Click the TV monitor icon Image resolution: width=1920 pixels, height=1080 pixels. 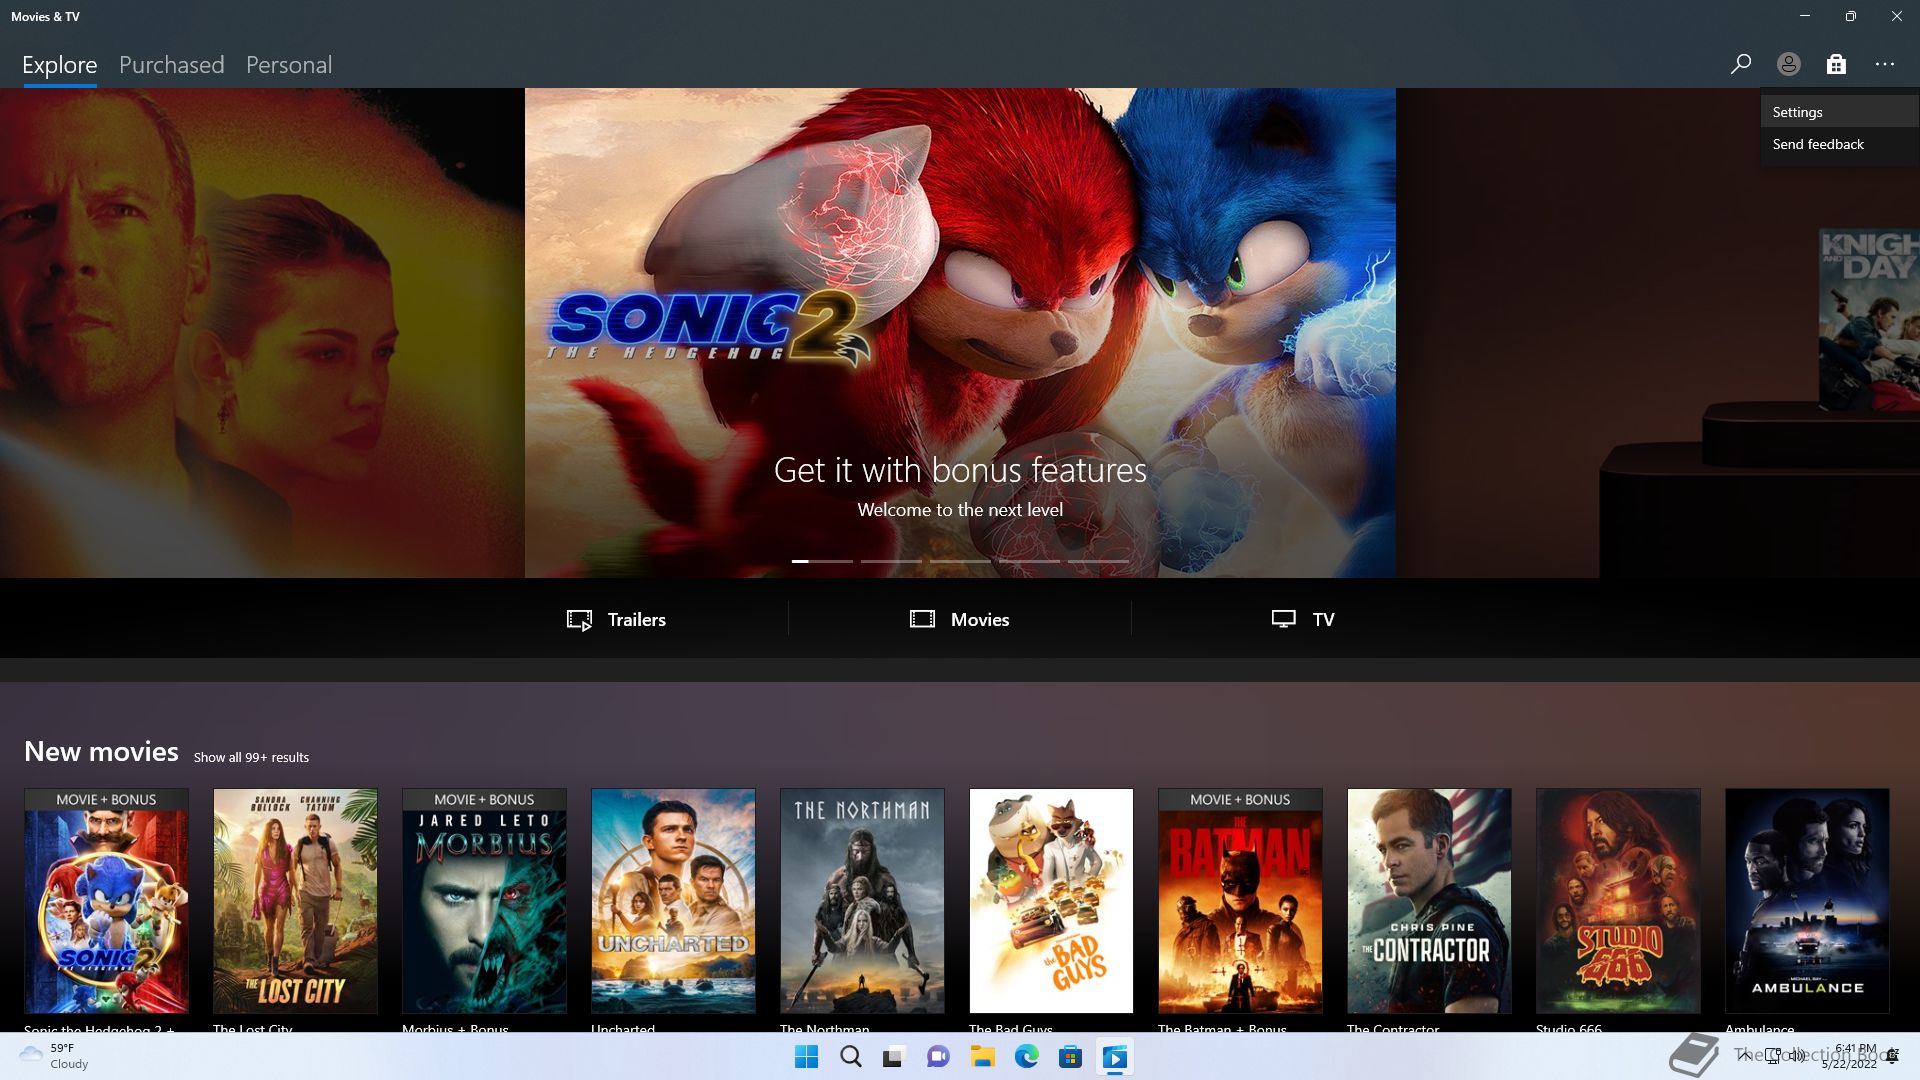pos(1283,619)
